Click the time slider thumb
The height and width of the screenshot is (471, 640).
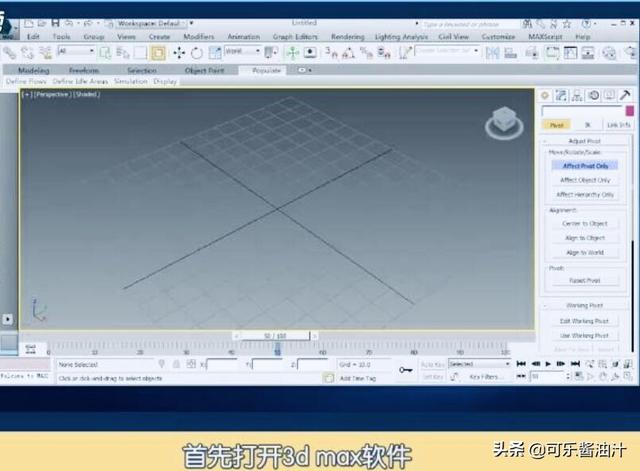(x=276, y=336)
